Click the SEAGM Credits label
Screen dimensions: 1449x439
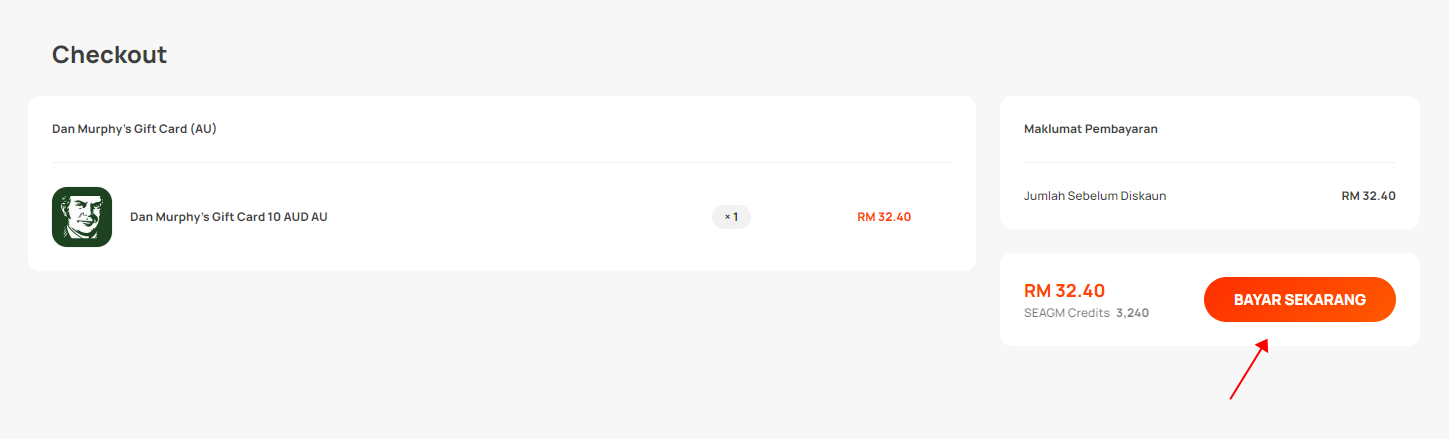[x=1067, y=313]
